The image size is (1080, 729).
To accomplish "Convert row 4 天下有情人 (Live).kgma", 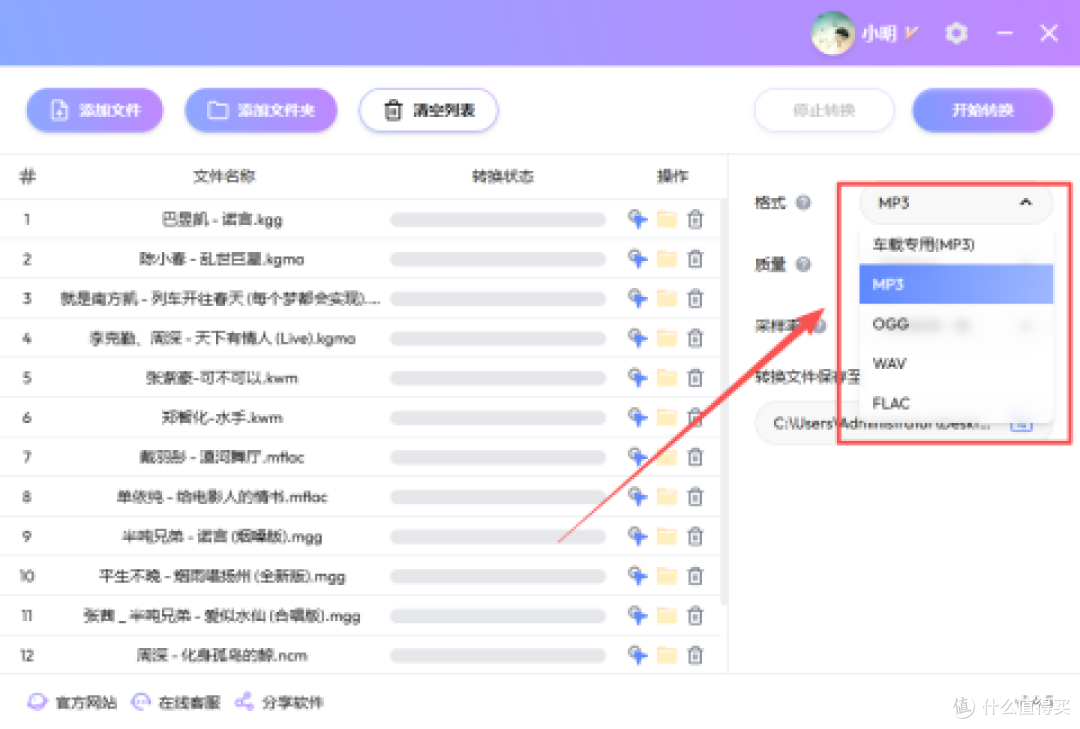I will (x=637, y=338).
